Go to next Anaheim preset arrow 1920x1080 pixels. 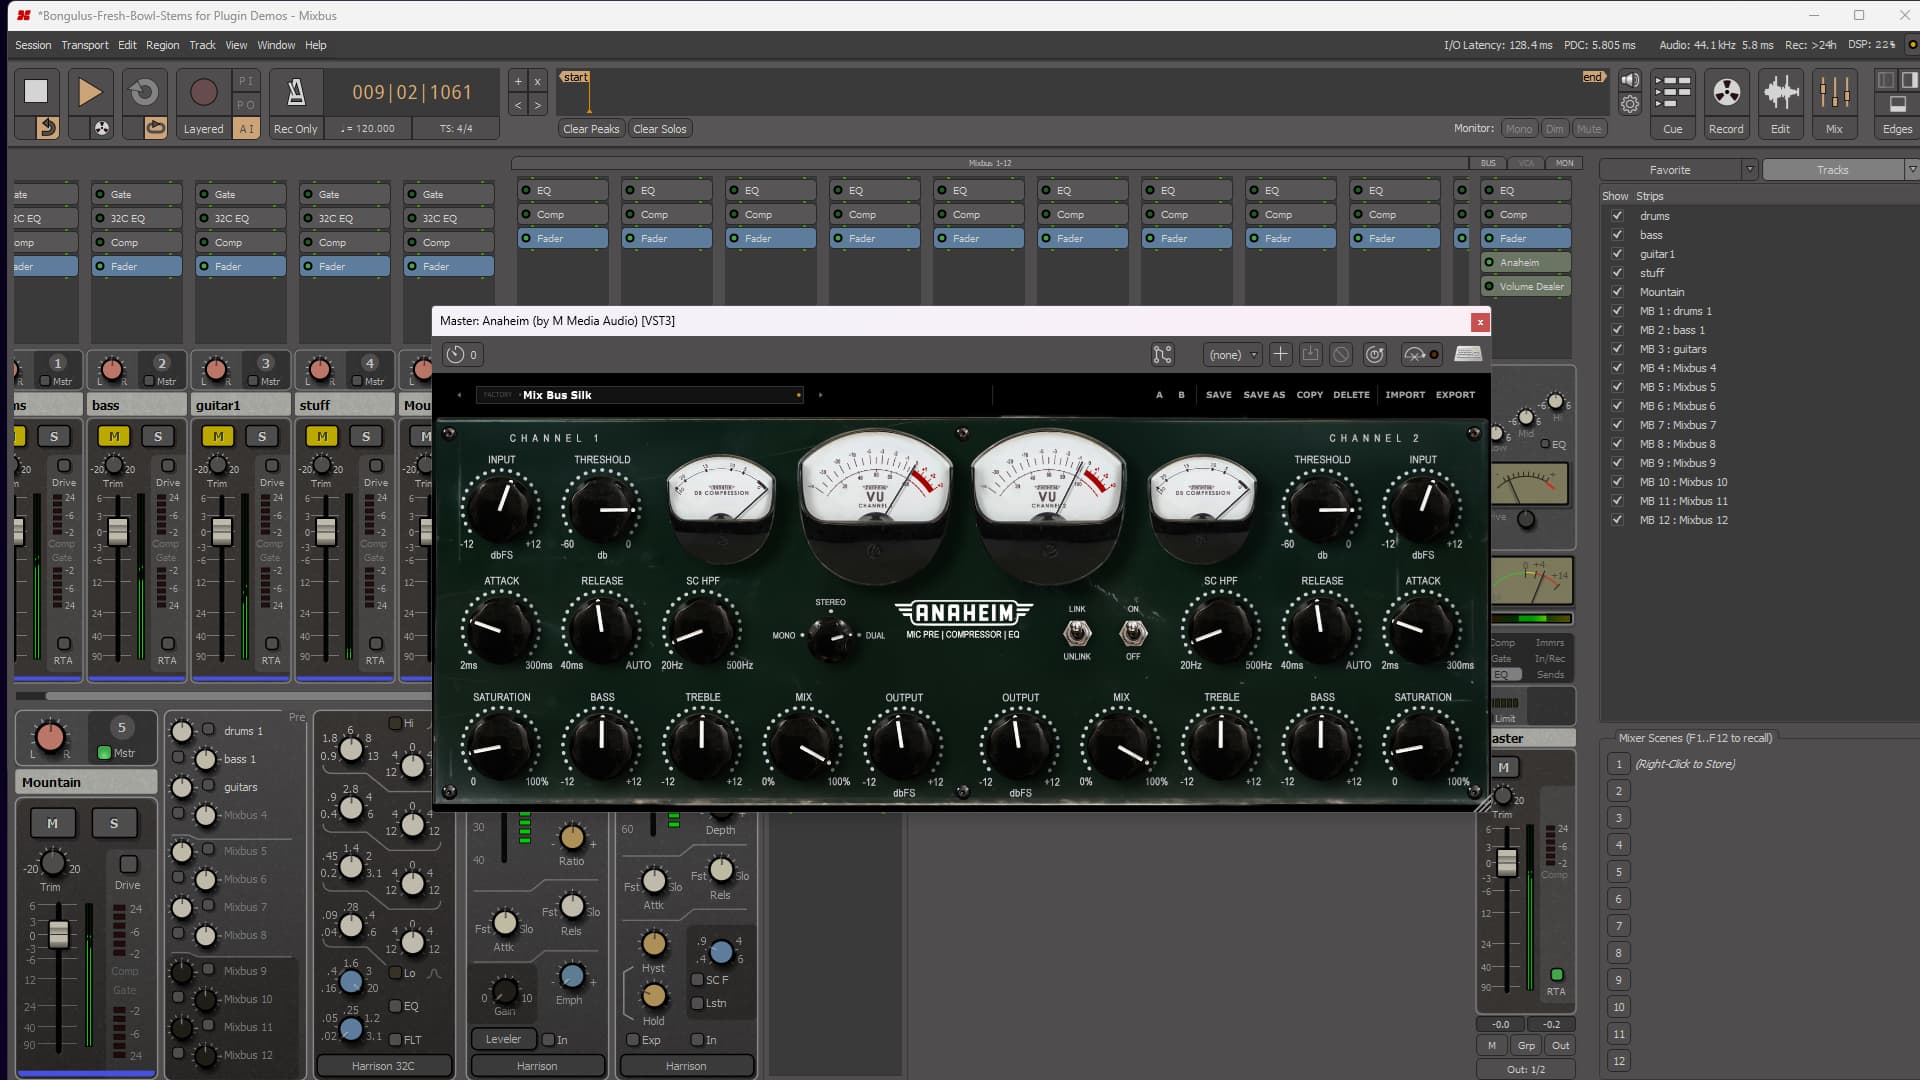[x=820, y=395]
